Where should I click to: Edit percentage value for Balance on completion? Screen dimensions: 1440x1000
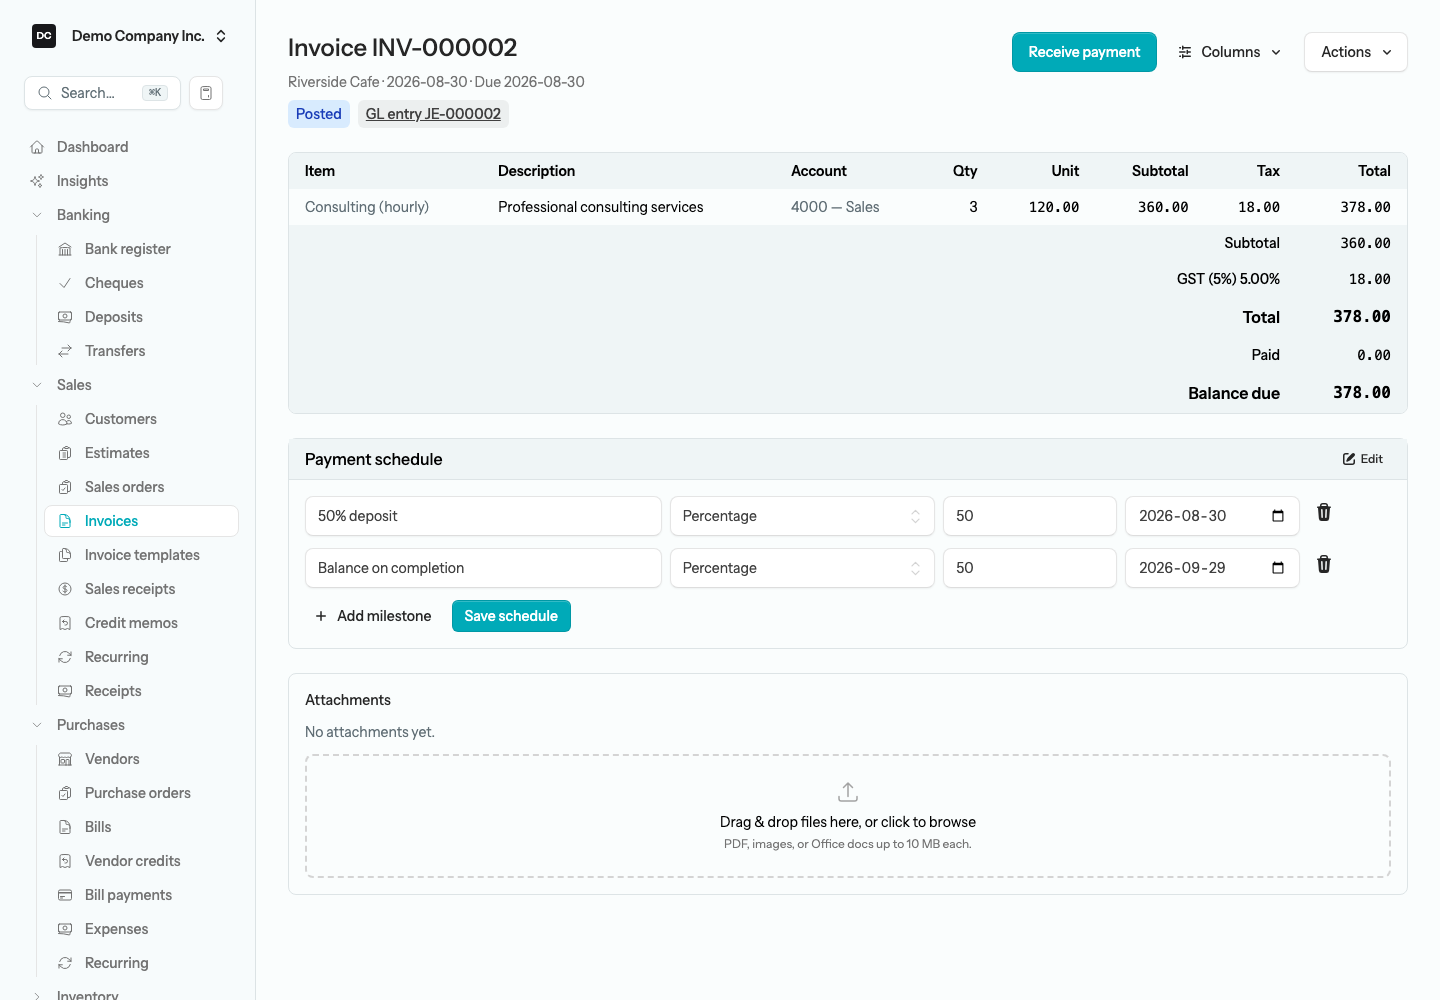1030,568
